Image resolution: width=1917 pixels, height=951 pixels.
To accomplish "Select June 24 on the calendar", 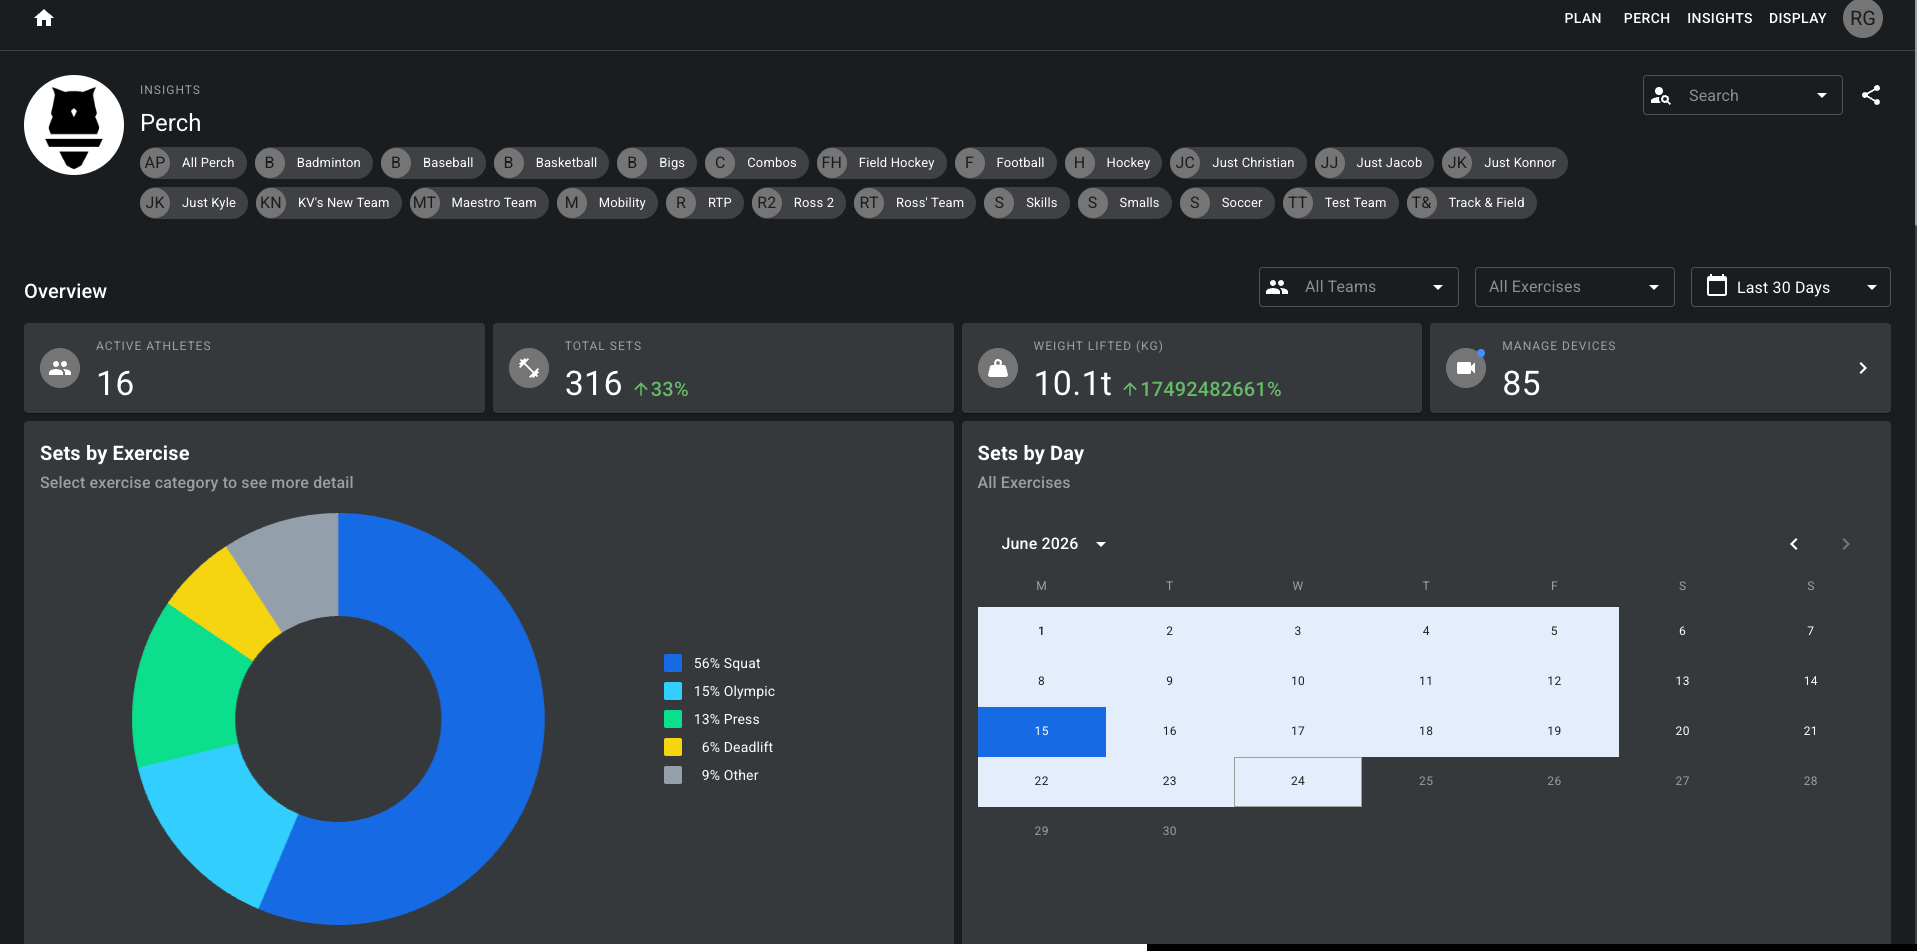I will tap(1298, 781).
